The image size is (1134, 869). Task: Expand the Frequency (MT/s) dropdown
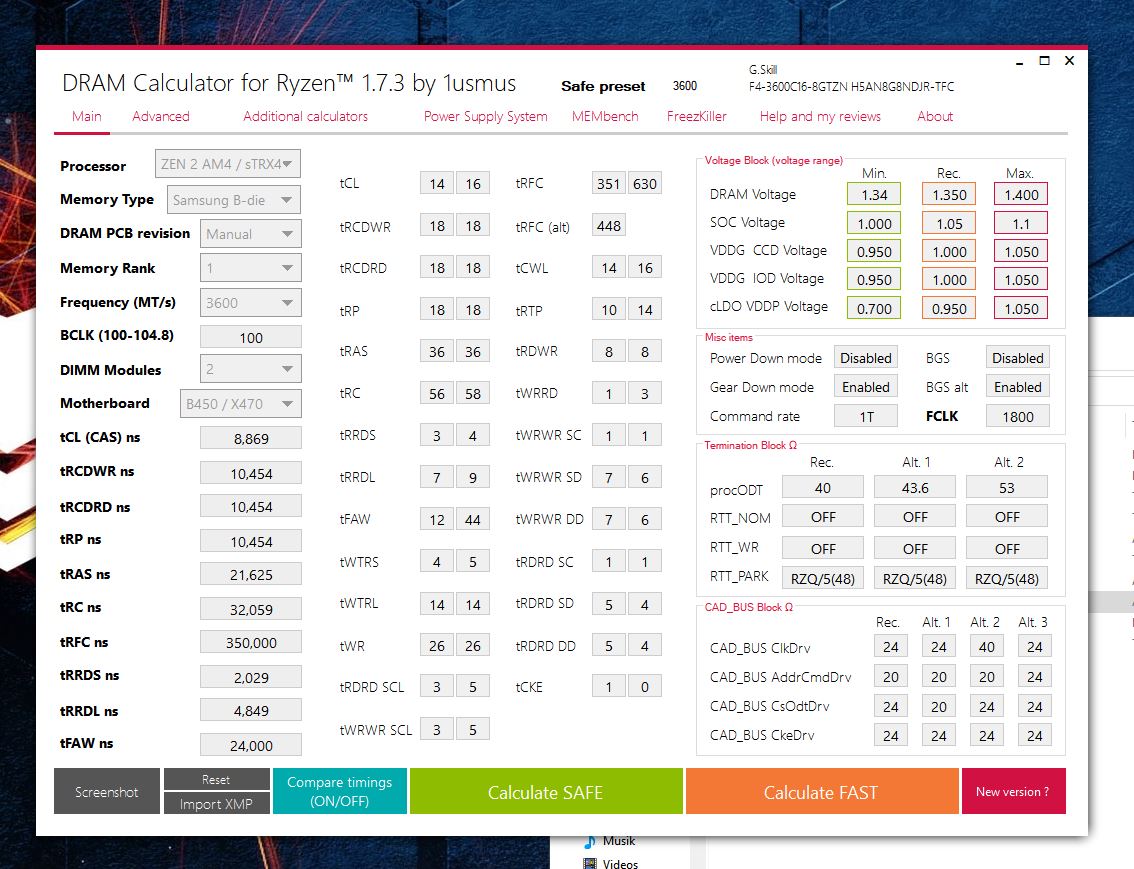click(x=250, y=303)
